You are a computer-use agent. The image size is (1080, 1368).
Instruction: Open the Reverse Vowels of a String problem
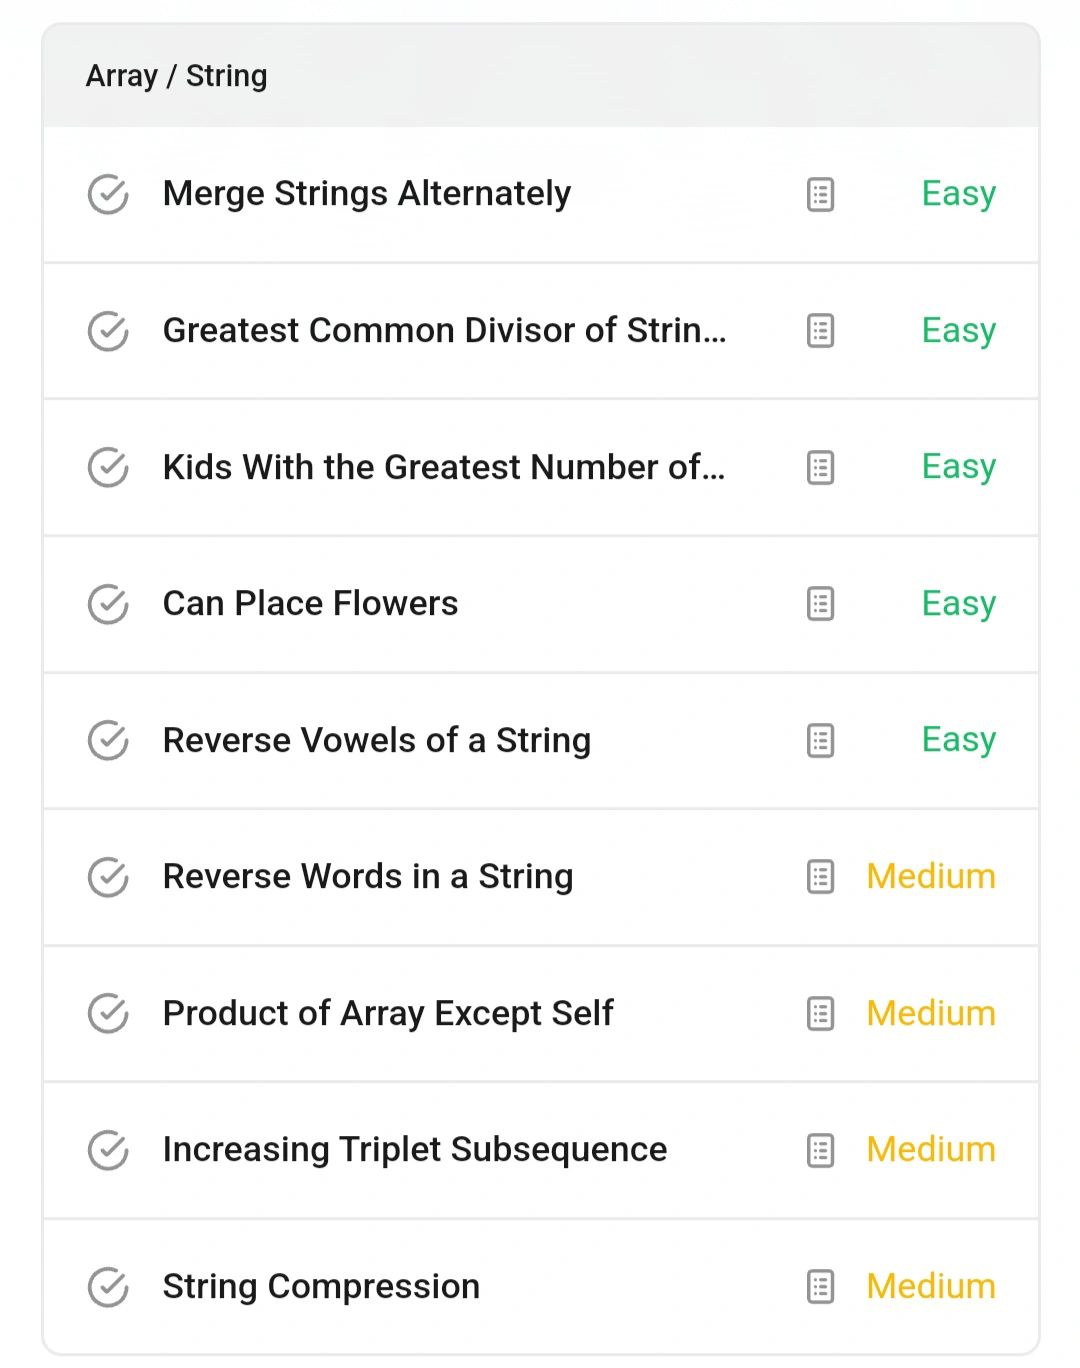pyautogui.click(x=377, y=741)
